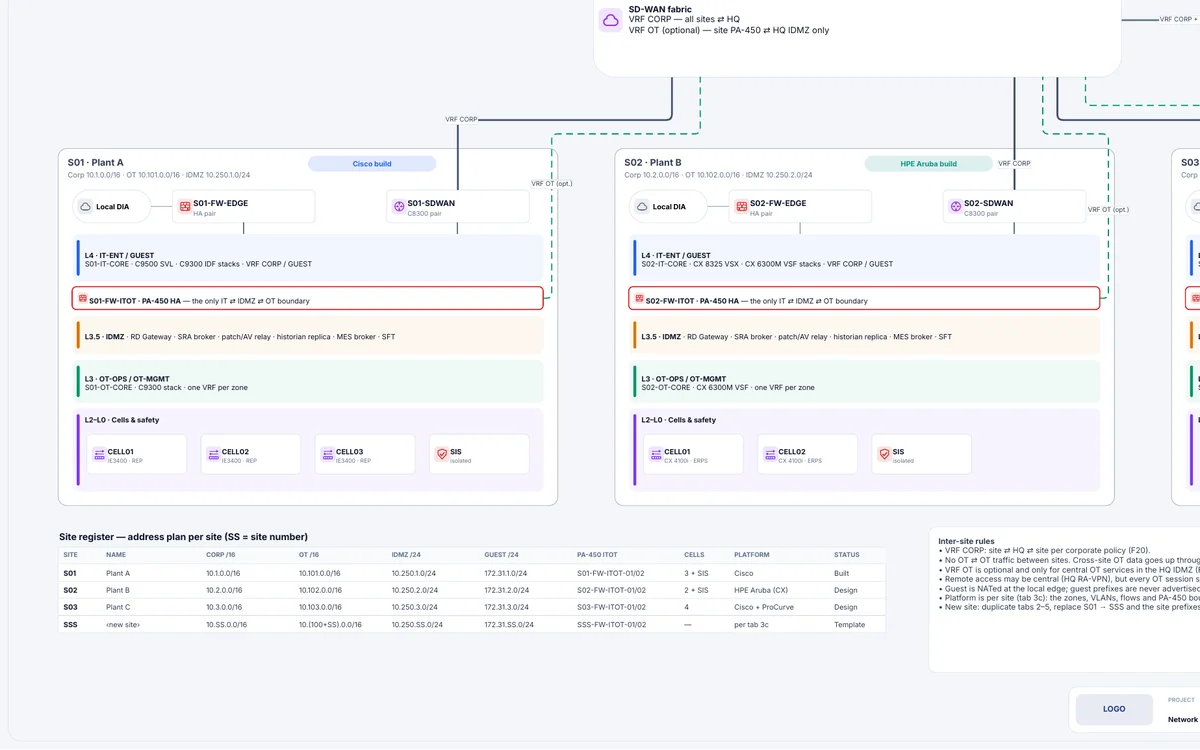Select "10.(100+SS).0.0/16" template cell
The image size is (1200, 750).
(x=330, y=624)
